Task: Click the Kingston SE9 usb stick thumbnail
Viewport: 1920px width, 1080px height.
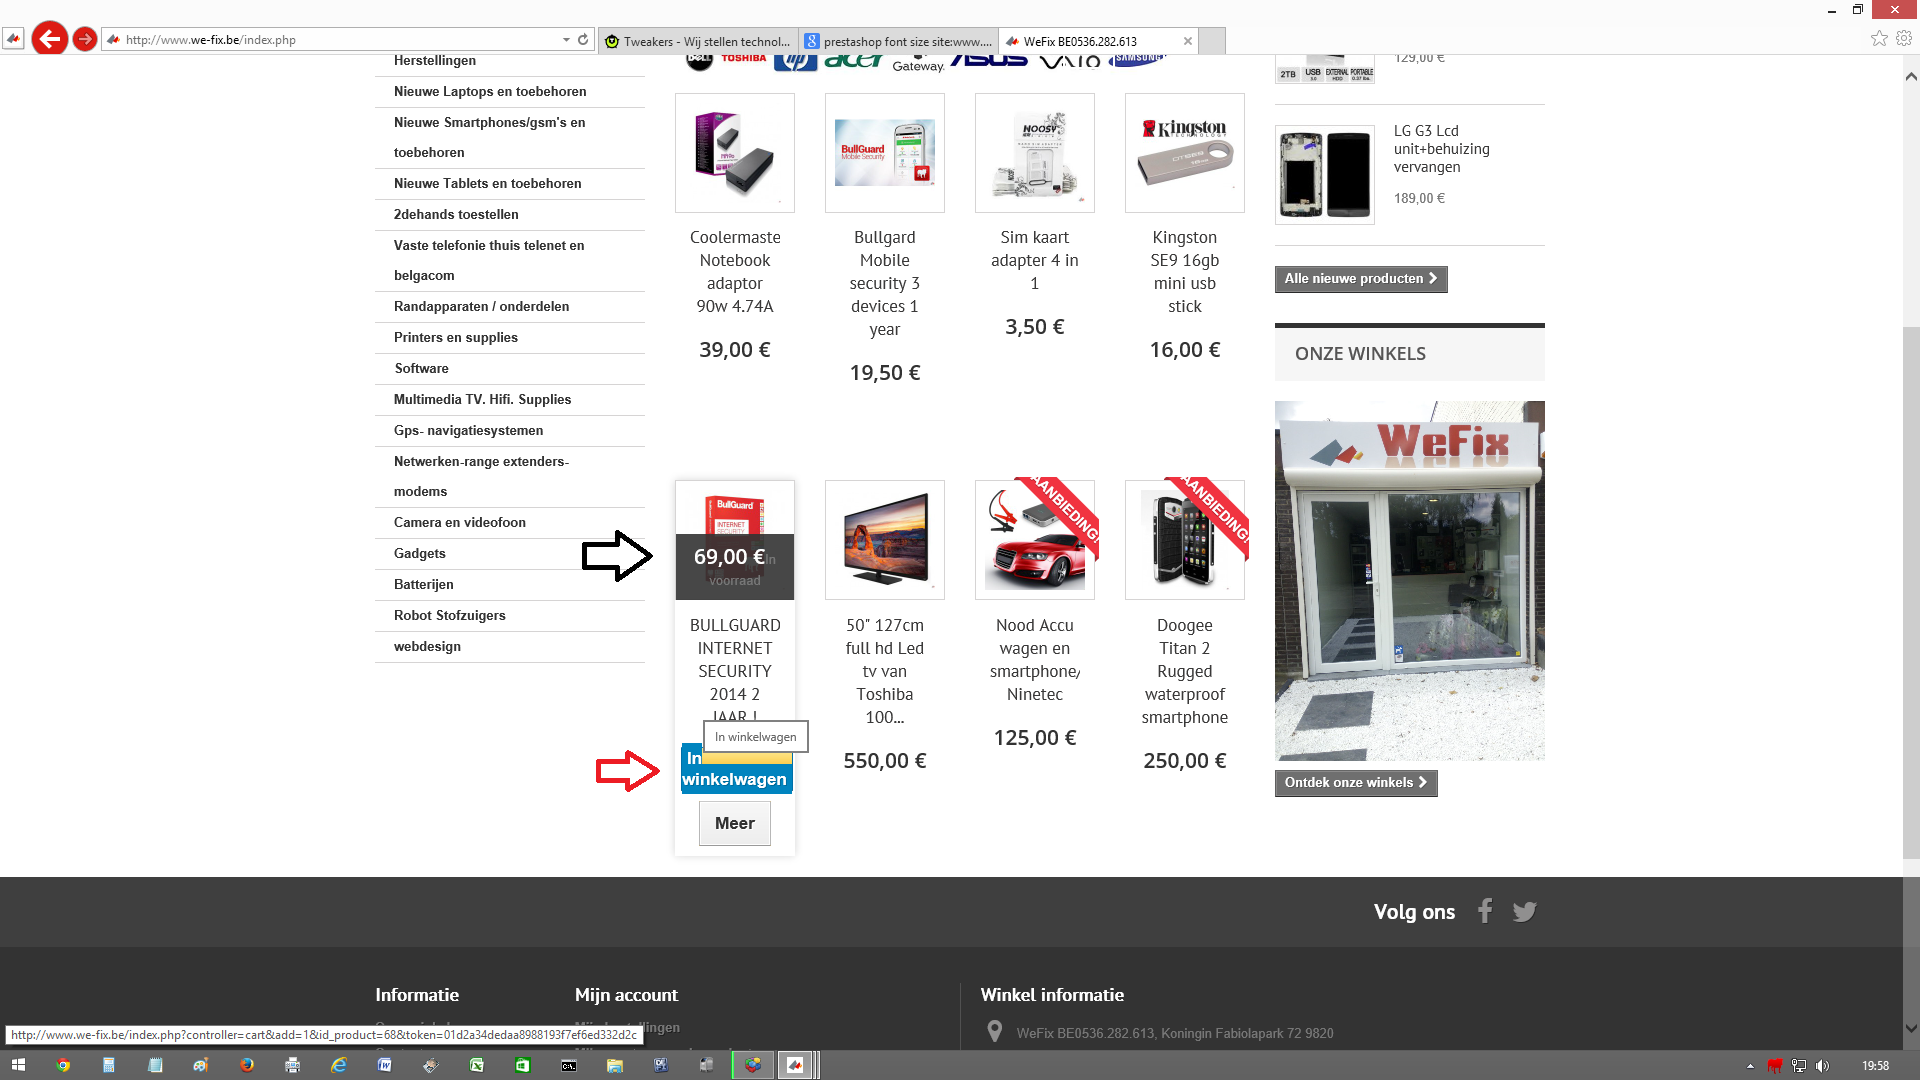Action: (x=1184, y=153)
